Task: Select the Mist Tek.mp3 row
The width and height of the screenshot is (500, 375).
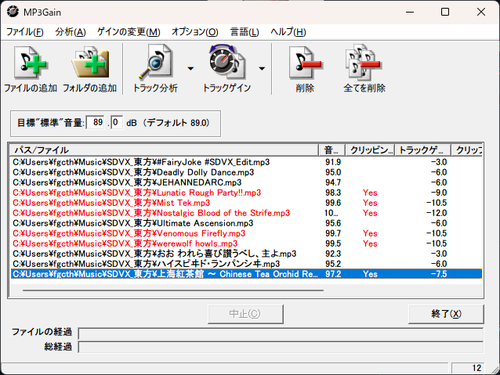Action: (x=246, y=203)
